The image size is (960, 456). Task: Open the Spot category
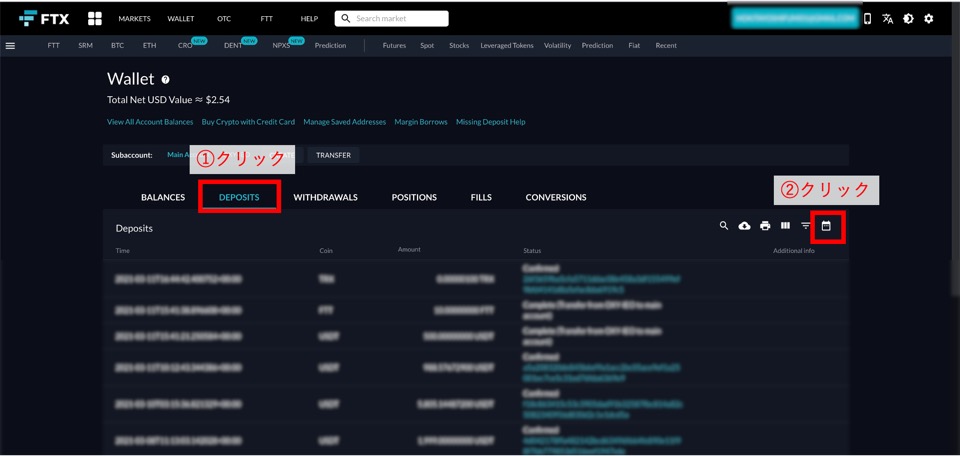[x=427, y=45]
